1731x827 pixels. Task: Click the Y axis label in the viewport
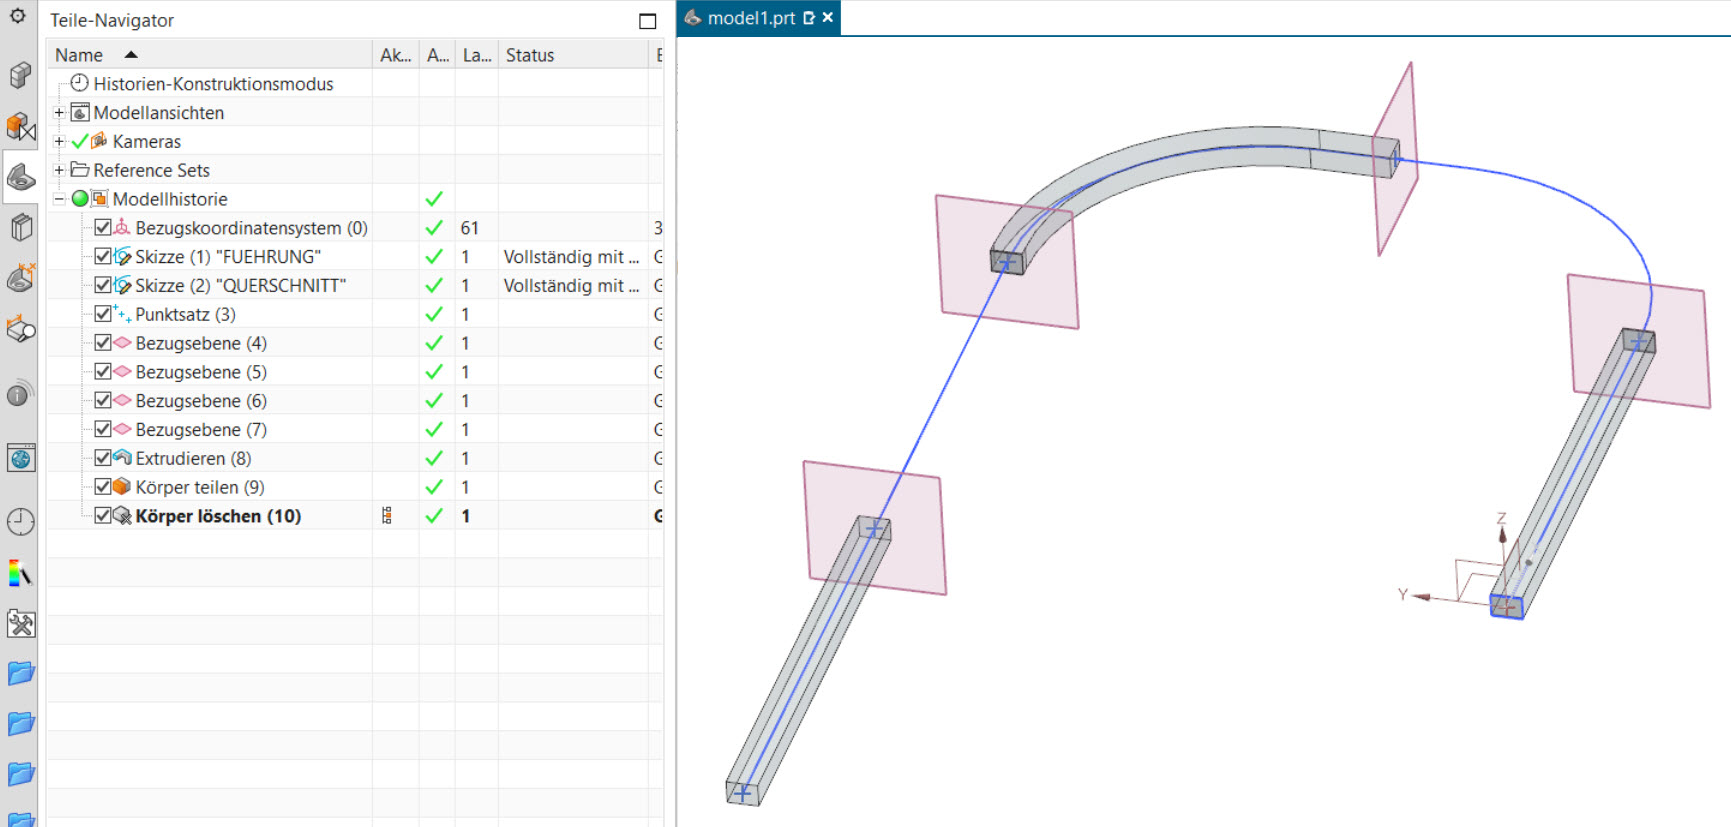pos(1402,594)
